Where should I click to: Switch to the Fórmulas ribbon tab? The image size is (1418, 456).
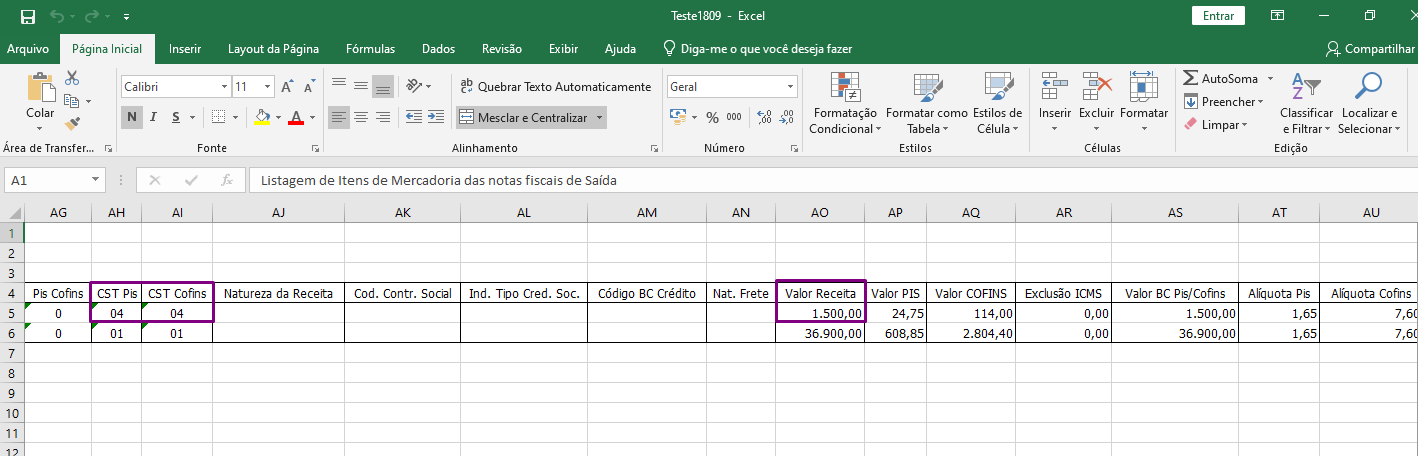point(370,49)
